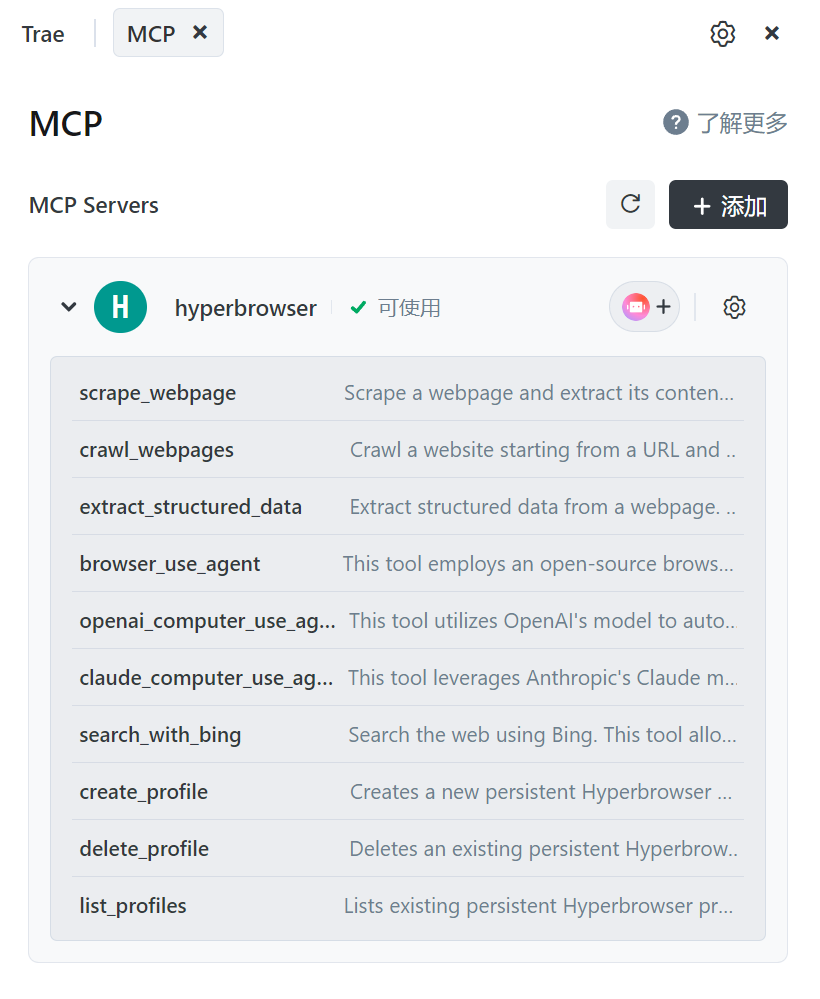
Task: Open the 了解更多 link
Action: (x=745, y=122)
